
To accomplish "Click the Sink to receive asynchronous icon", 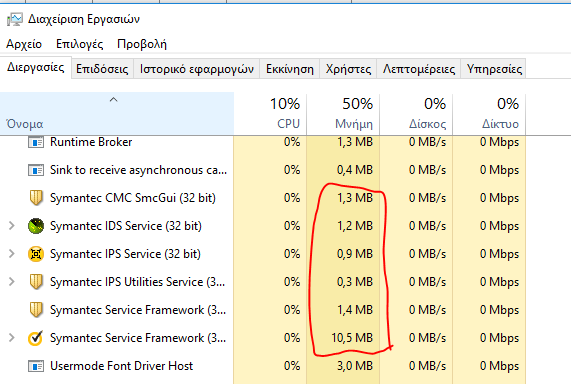I will [x=36, y=170].
